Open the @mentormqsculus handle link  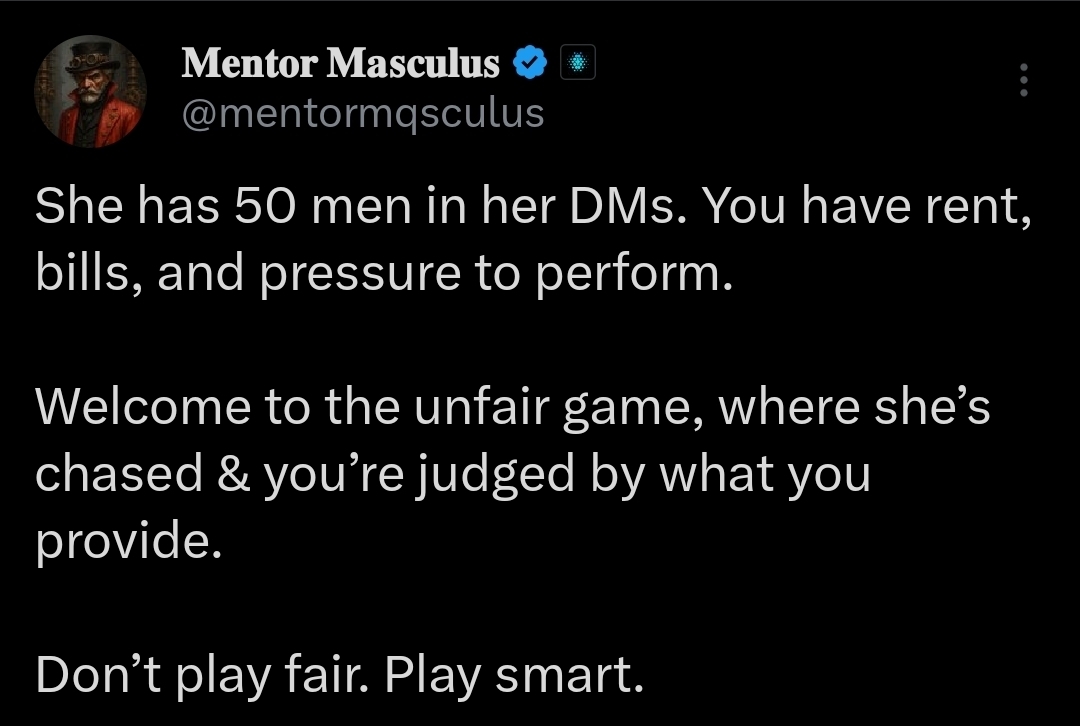[x=363, y=114]
